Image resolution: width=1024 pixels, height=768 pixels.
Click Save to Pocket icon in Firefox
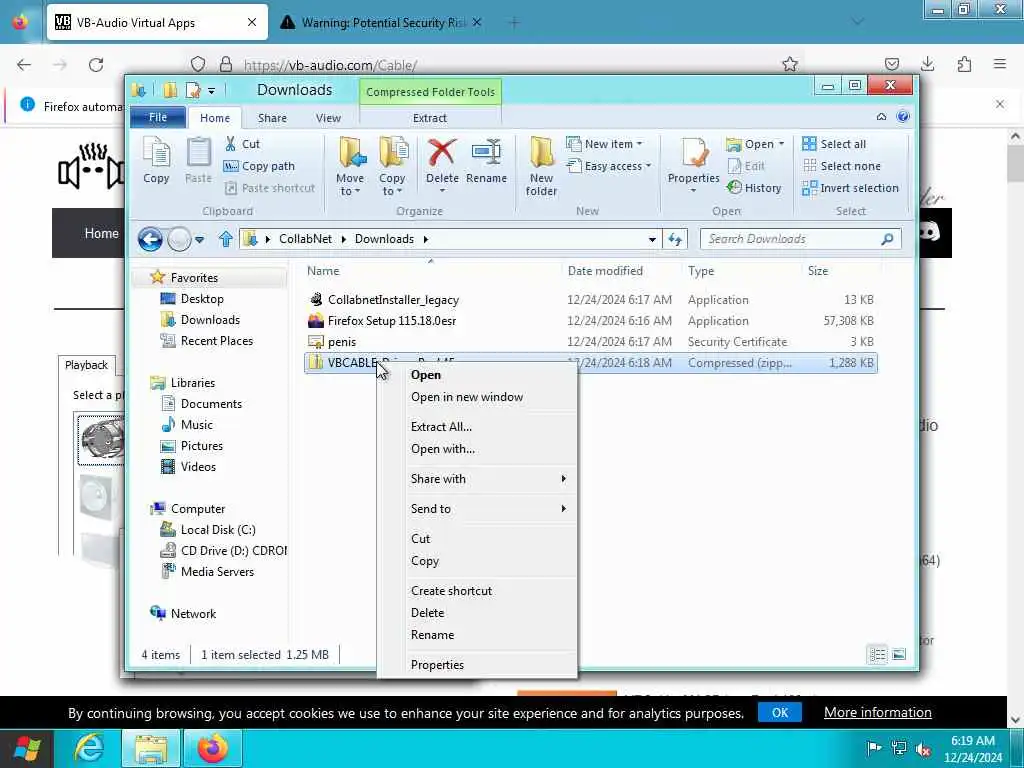[x=891, y=64]
